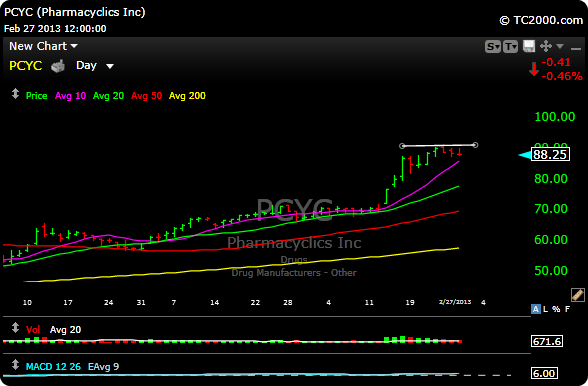The height and width of the screenshot is (386, 588).
Task: Click the volume Avg 20 label
Action: click(x=65, y=330)
